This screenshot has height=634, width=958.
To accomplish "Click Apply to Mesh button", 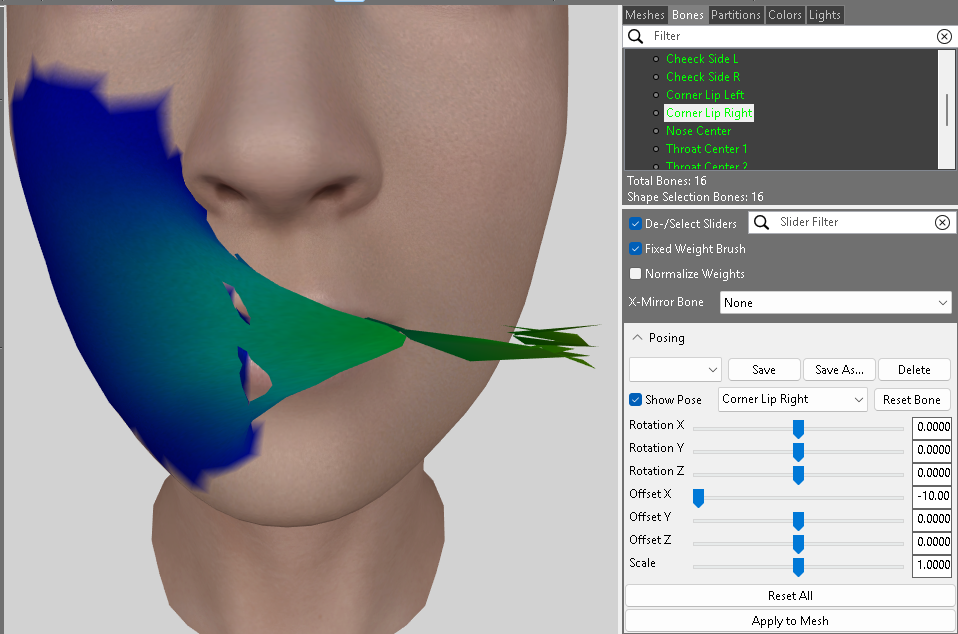I will [790, 621].
